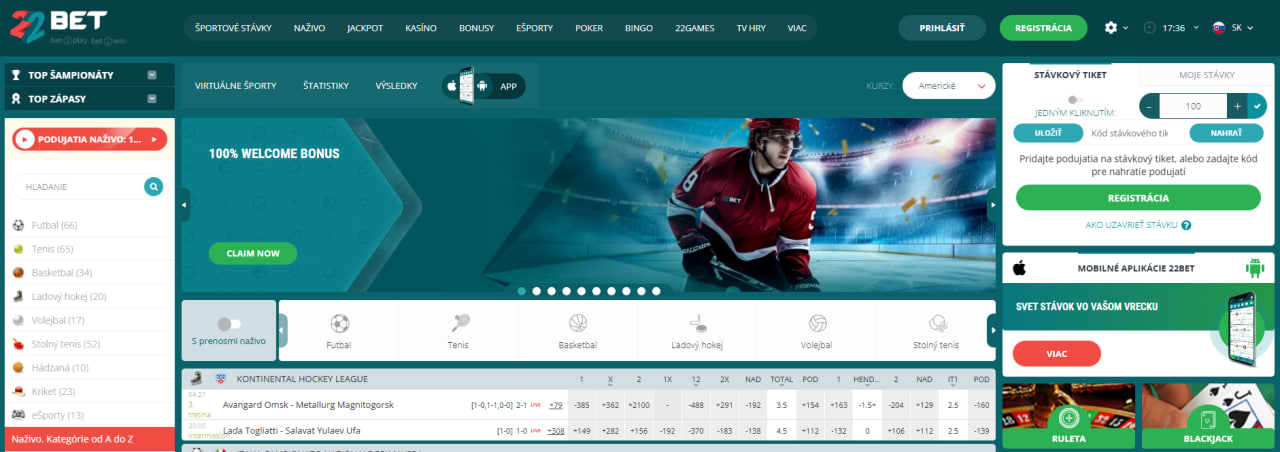Viewport: 1280px width, 452px height.
Task: Select the Tenis racket icon filter
Action: [459, 324]
